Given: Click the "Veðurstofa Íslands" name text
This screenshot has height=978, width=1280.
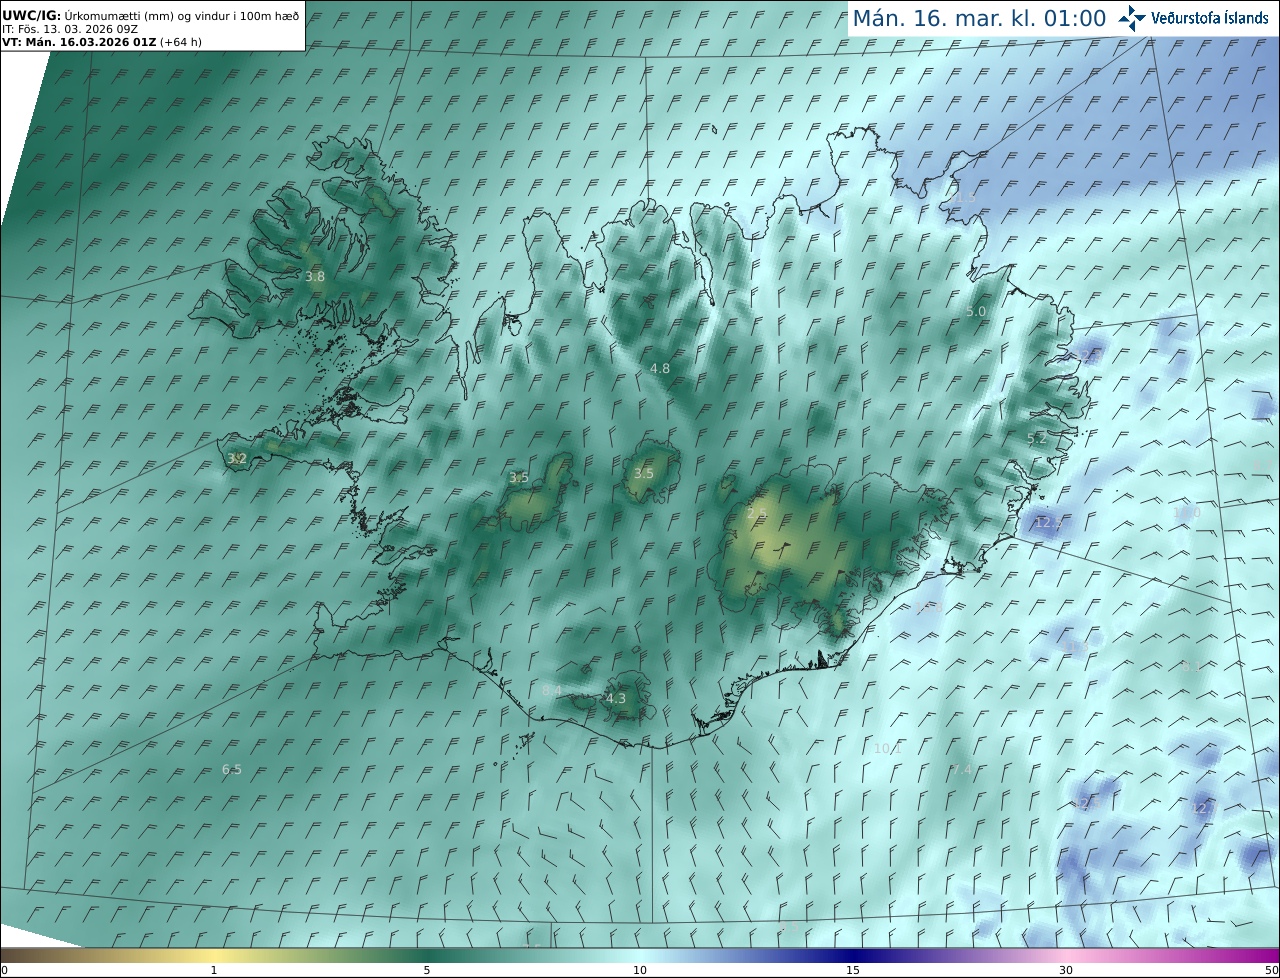Looking at the screenshot, I should tap(1210, 18).
